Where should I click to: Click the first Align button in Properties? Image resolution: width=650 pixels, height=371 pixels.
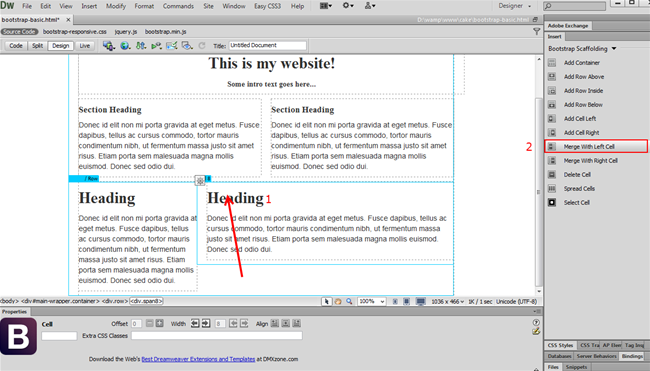point(275,323)
